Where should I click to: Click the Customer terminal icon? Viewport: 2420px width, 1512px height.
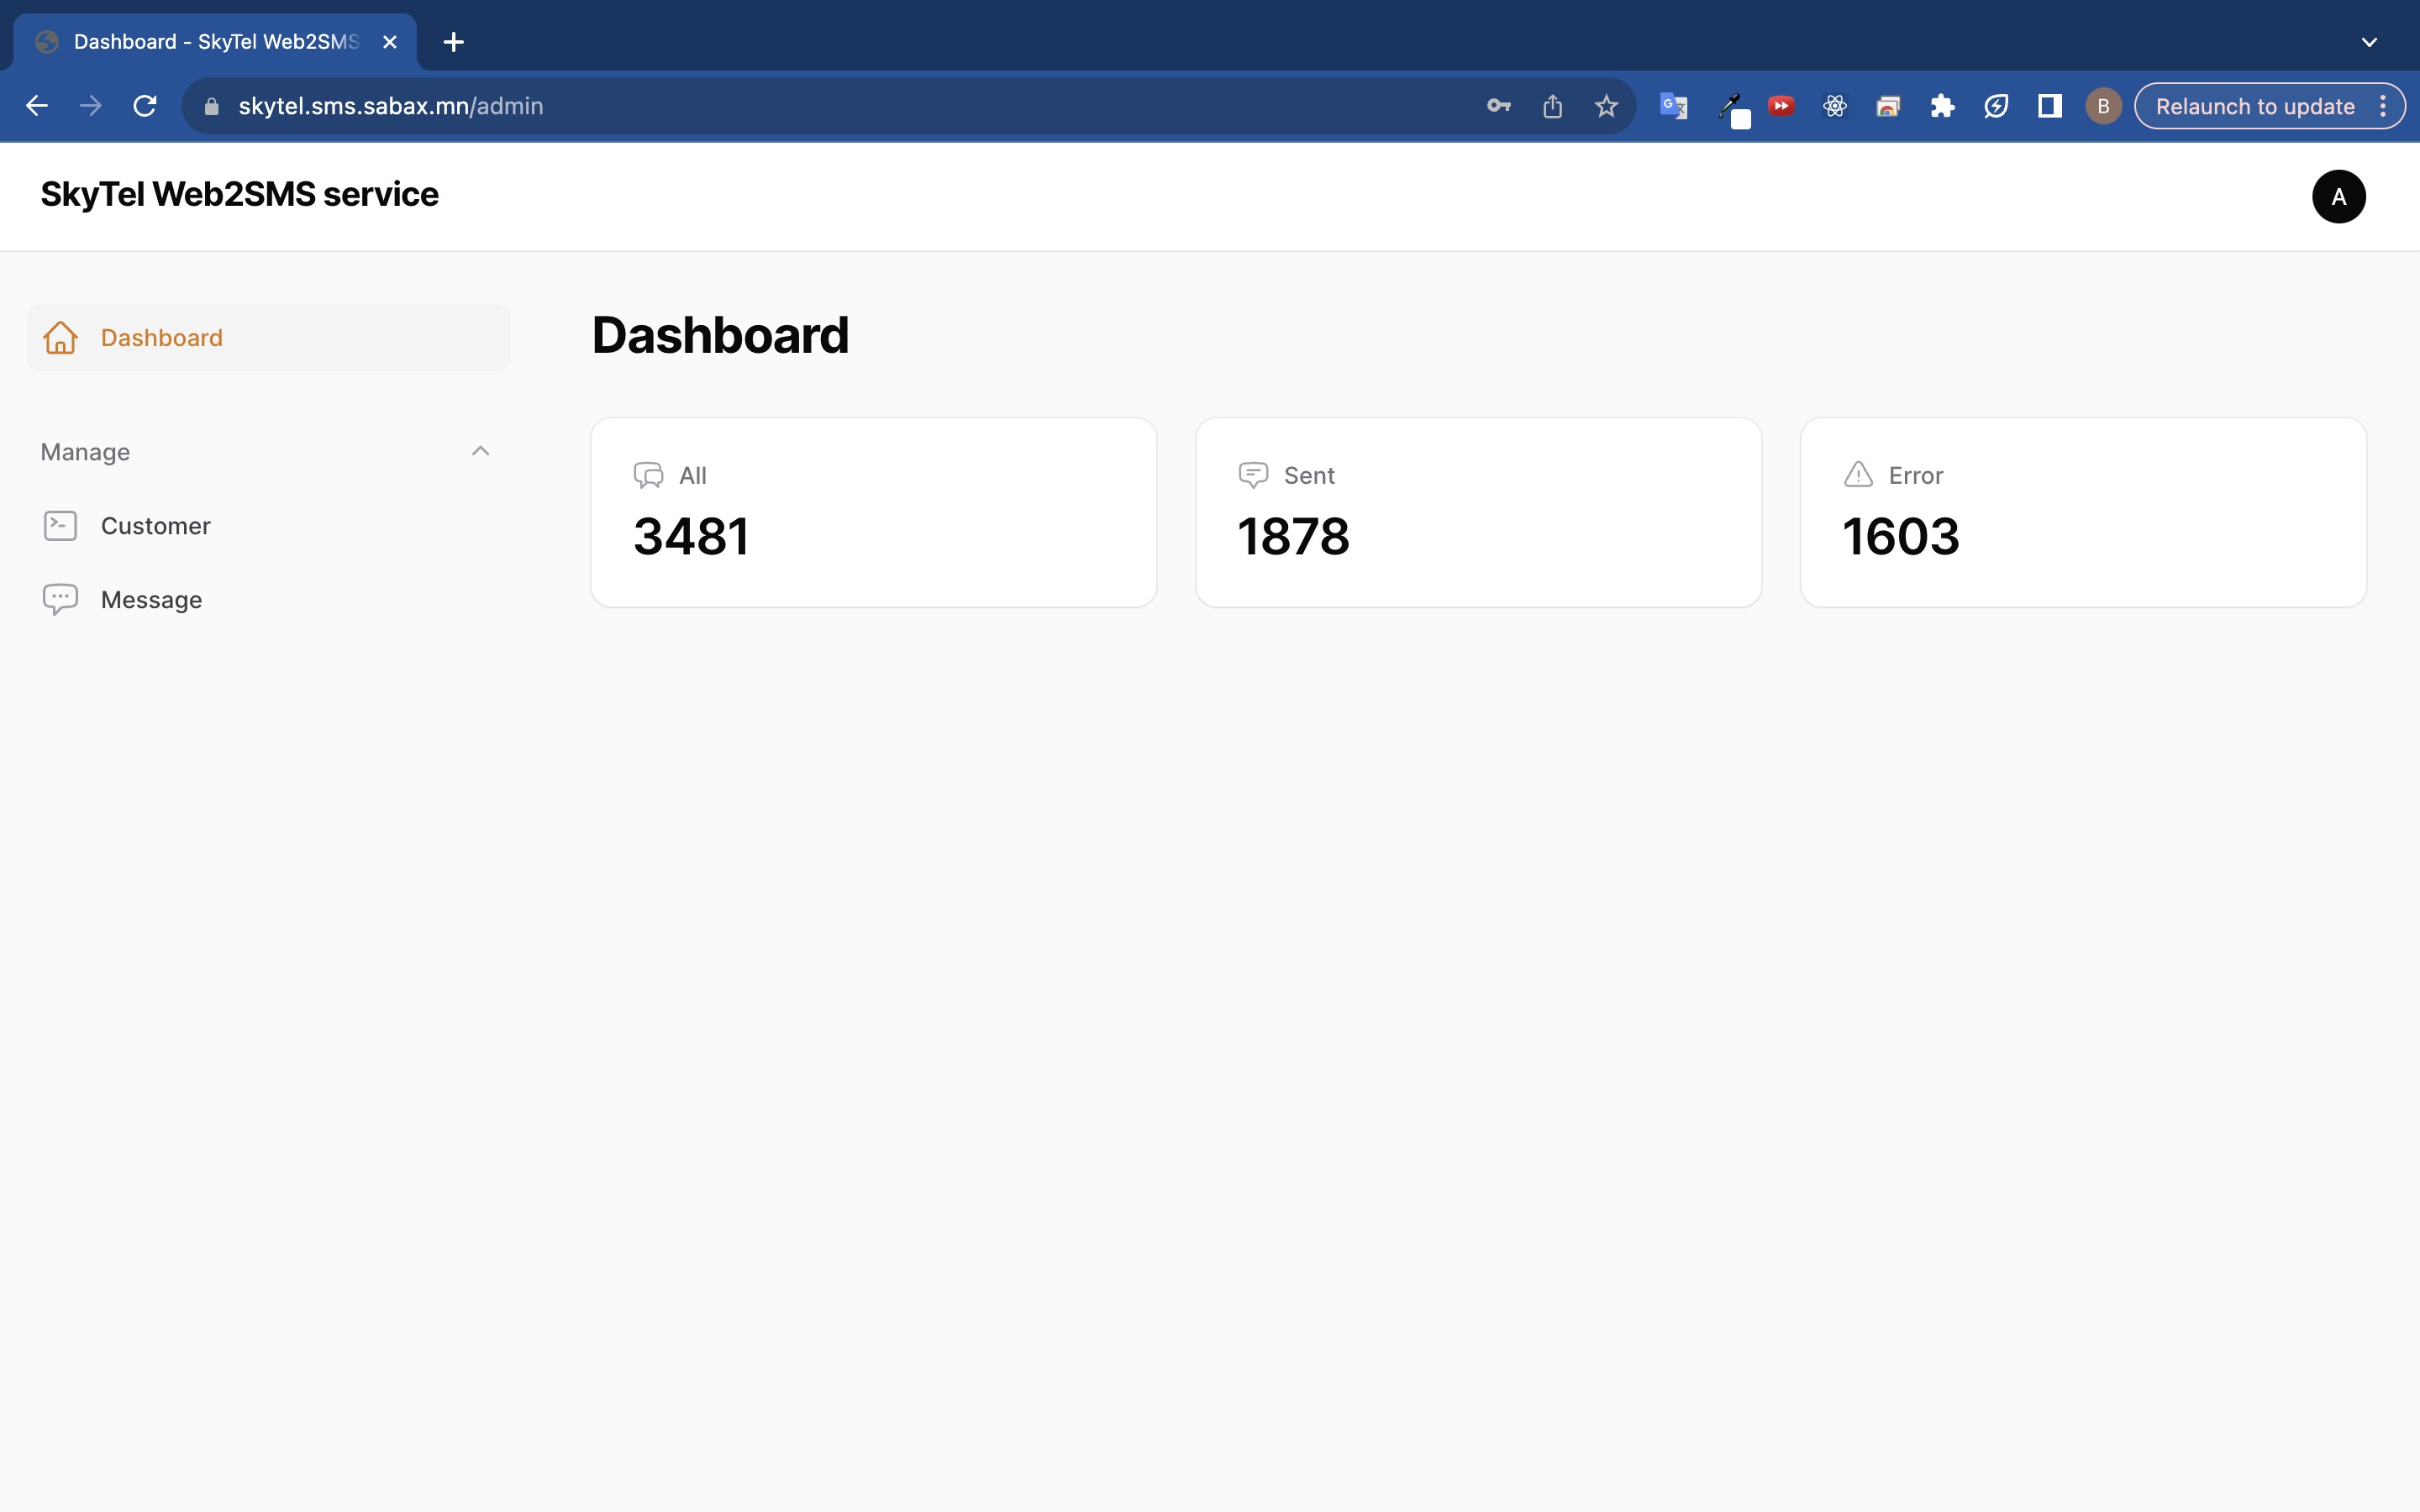[x=60, y=526]
